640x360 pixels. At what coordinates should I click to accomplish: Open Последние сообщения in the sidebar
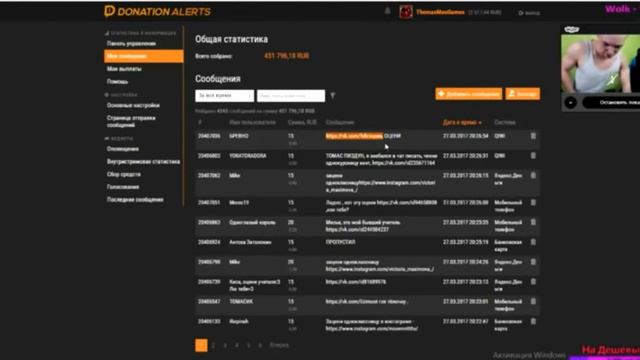pos(135,200)
